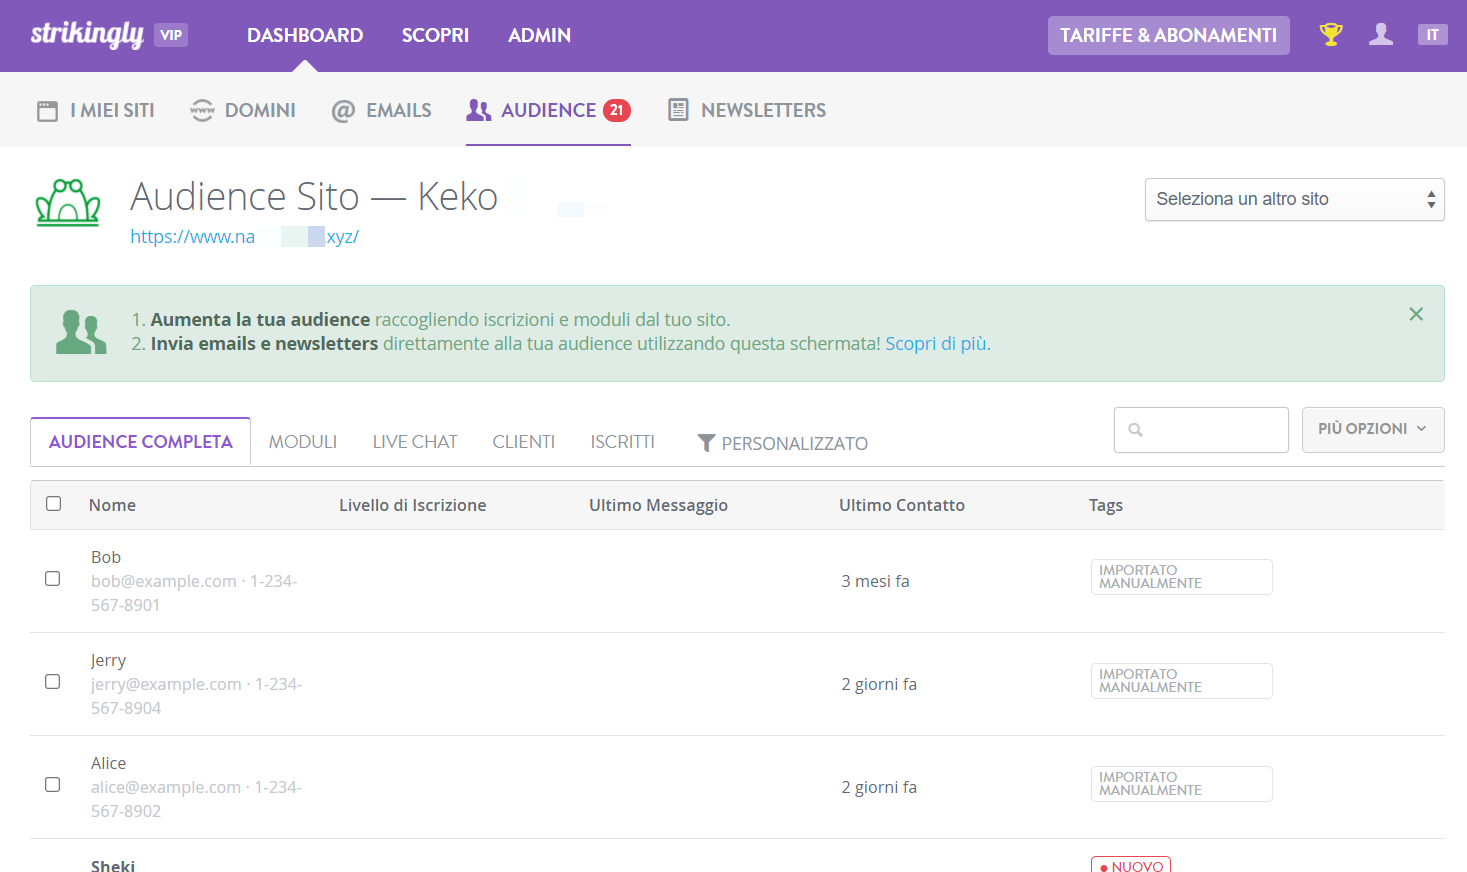Viewport: 1467px width, 872px height.
Task: Click jerry@example.com contact details
Action: (x=196, y=696)
